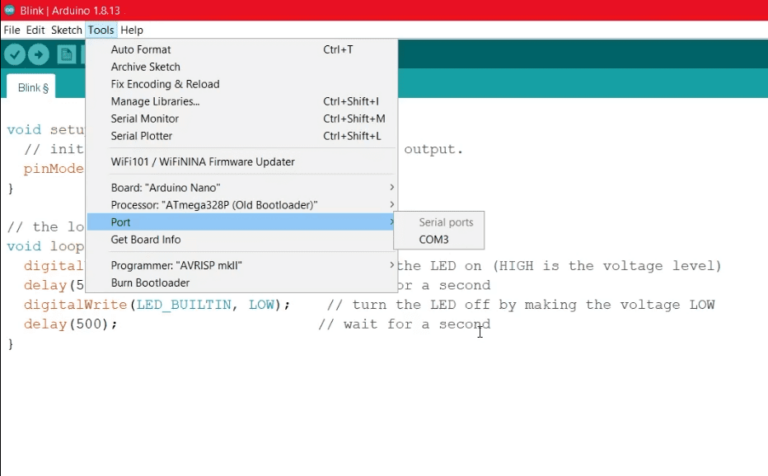This screenshot has height=476, width=768.
Task: Select COM3 serial port
Action: [x=439, y=239]
